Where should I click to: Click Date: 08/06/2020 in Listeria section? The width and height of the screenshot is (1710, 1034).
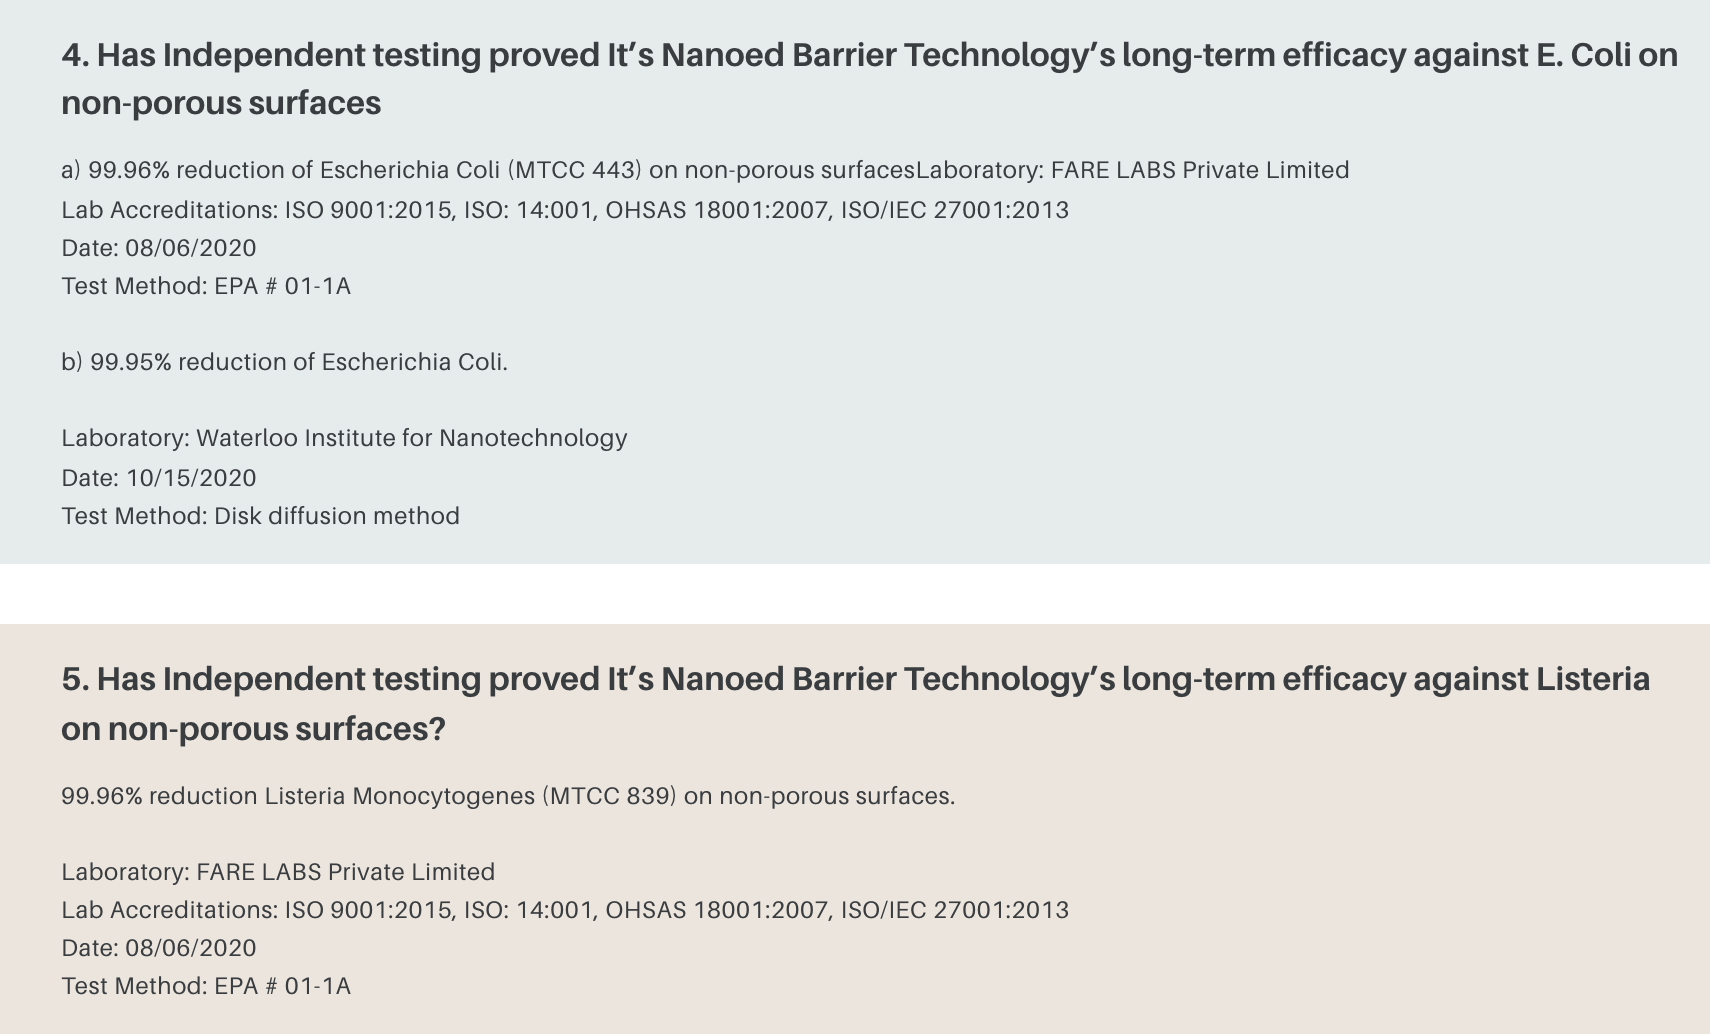(159, 948)
